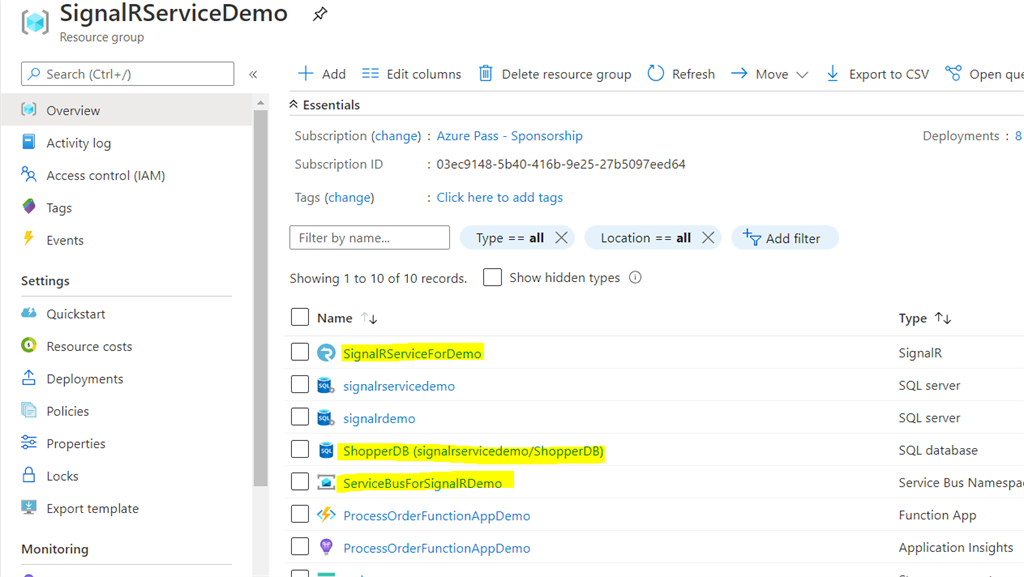Collapse the left sidebar with double chevron
Image resolution: width=1024 pixels, height=577 pixels.
tap(253, 74)
